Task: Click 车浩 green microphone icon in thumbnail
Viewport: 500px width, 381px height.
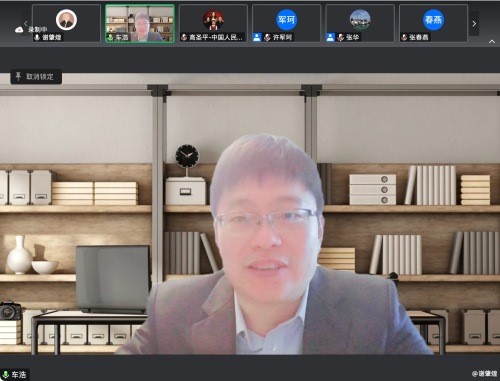Action: tap(110, 37)
